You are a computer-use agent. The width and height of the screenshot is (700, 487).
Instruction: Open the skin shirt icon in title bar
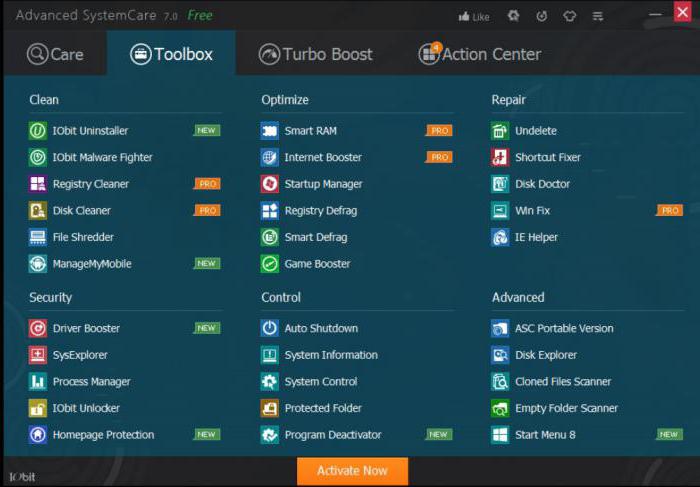pos(569,17)
